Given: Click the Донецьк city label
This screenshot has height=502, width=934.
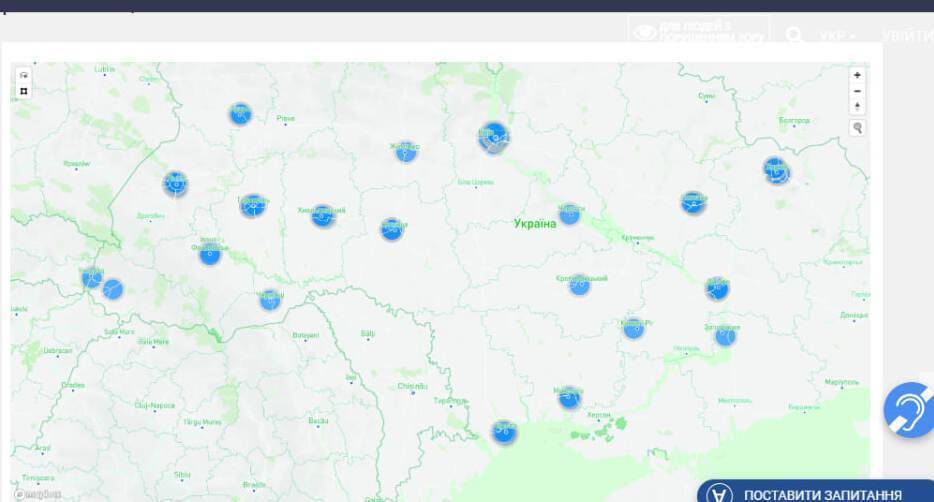Looking at the screenshot, I should point(854,315).
